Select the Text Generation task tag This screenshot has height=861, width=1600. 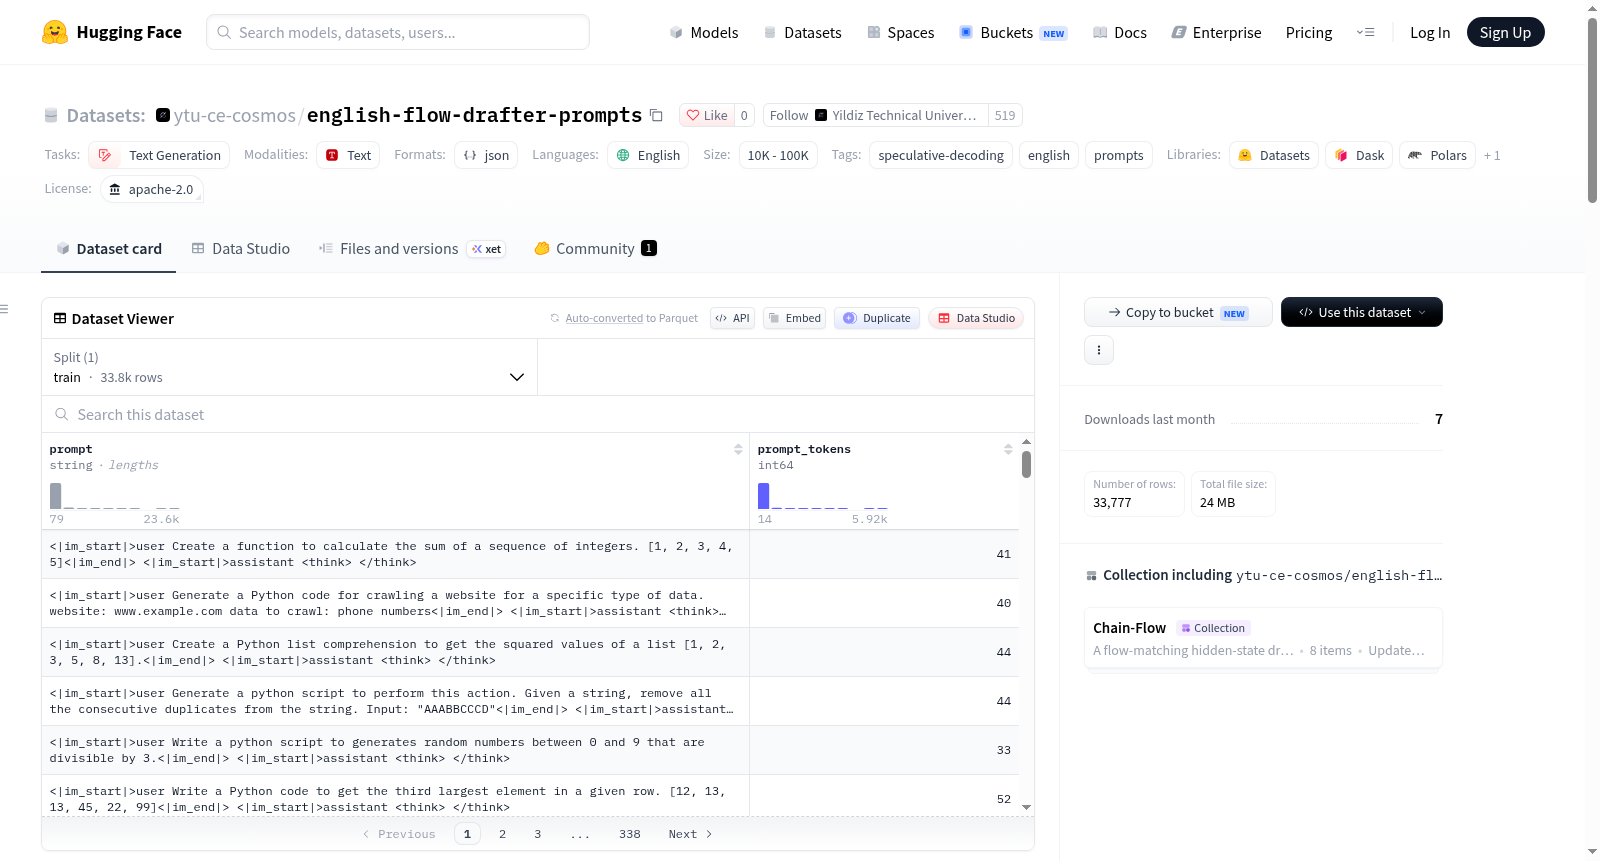159,155
